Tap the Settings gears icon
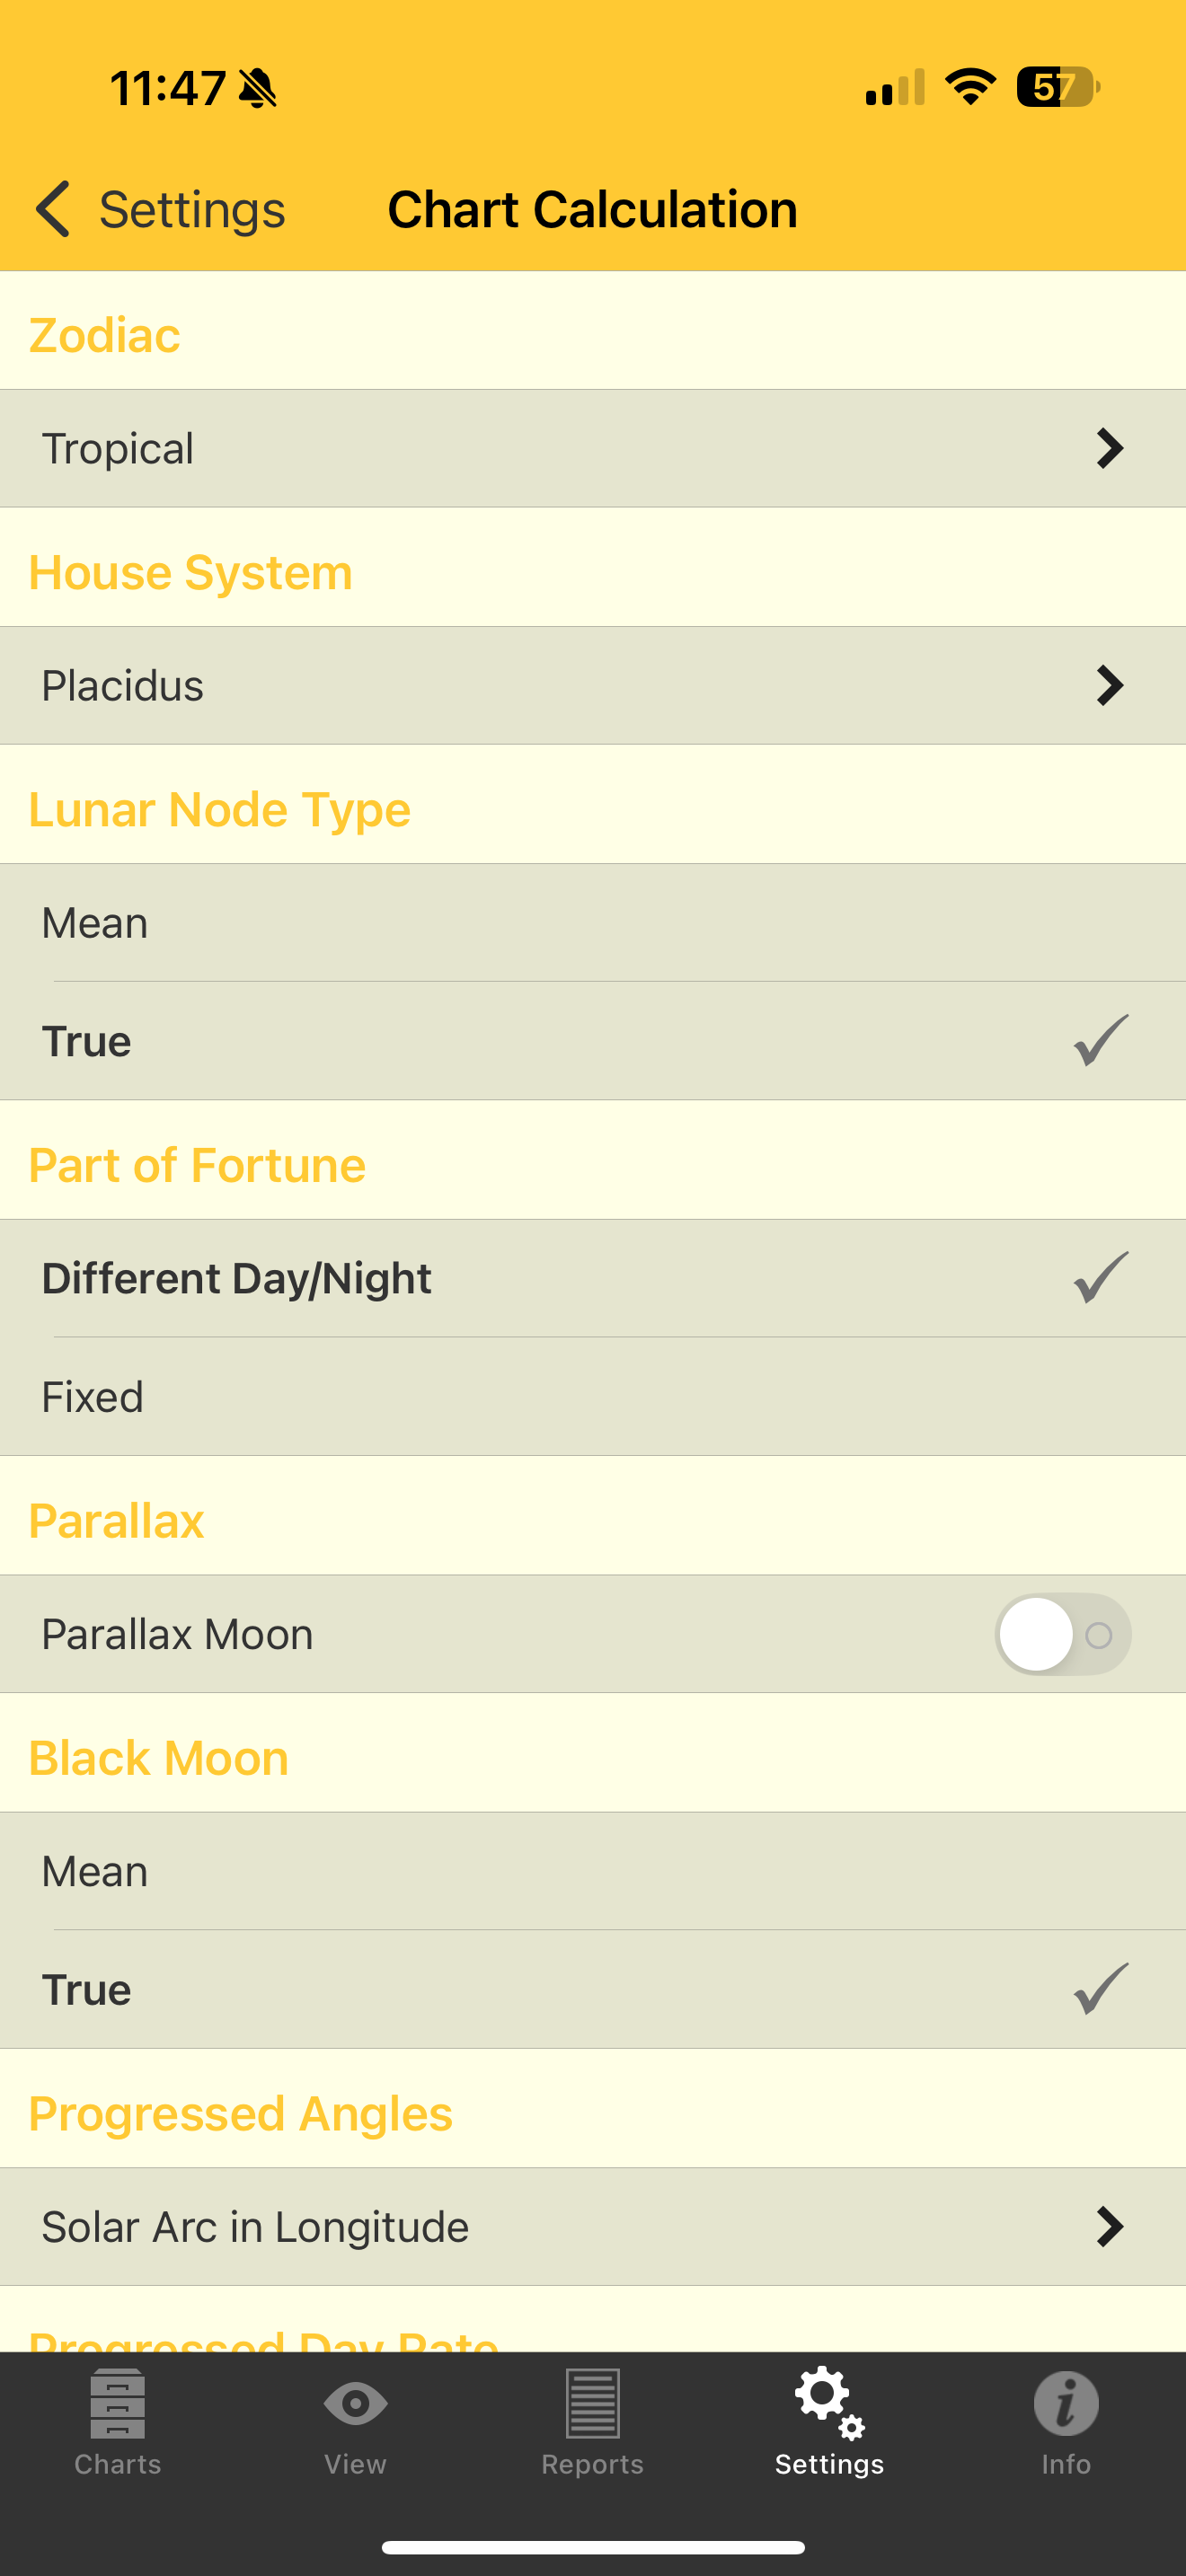1186x2576 pixels. click(829, 2402)
